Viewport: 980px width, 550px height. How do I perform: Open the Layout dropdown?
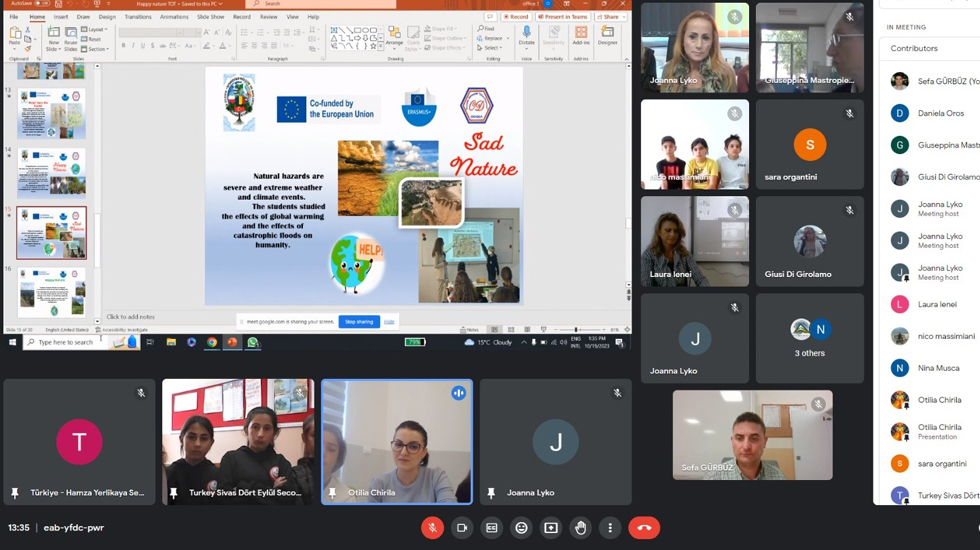pos(94,29)
